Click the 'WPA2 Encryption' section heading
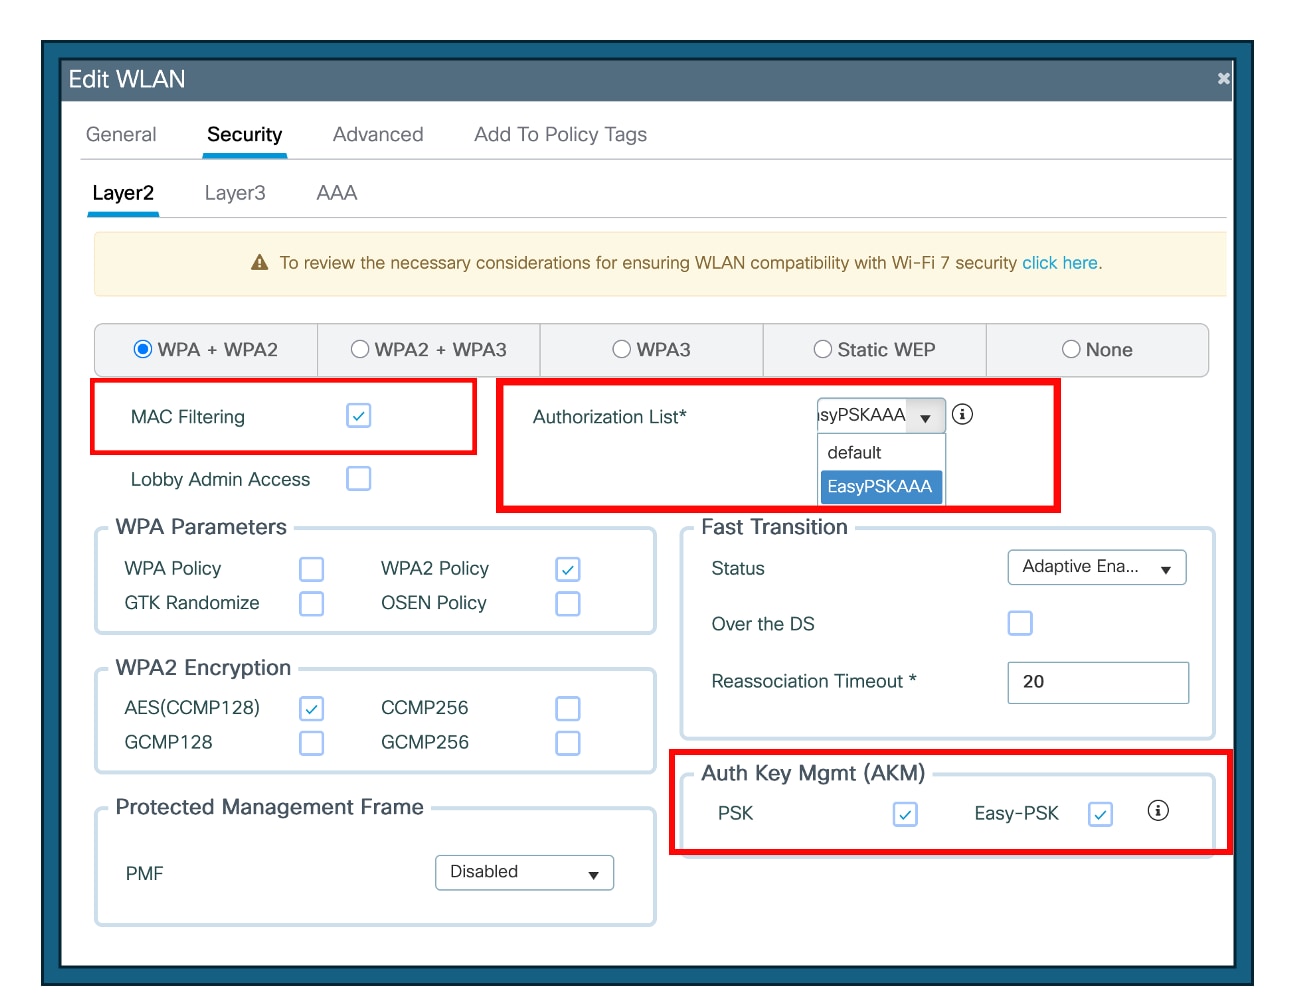The height and width of the screenshot is (1006, 1290). click(x=203, y=668)
